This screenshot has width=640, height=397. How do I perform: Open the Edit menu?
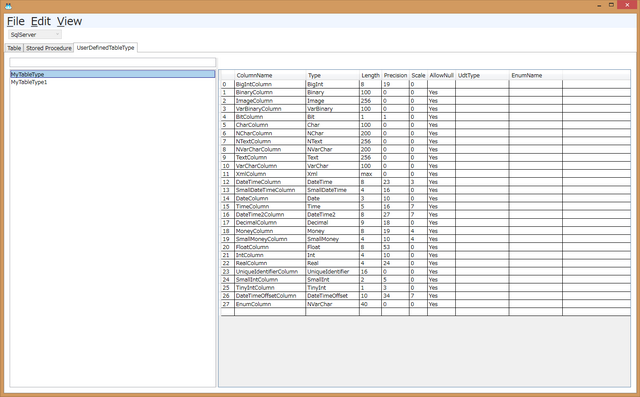(x=41, y=21)
